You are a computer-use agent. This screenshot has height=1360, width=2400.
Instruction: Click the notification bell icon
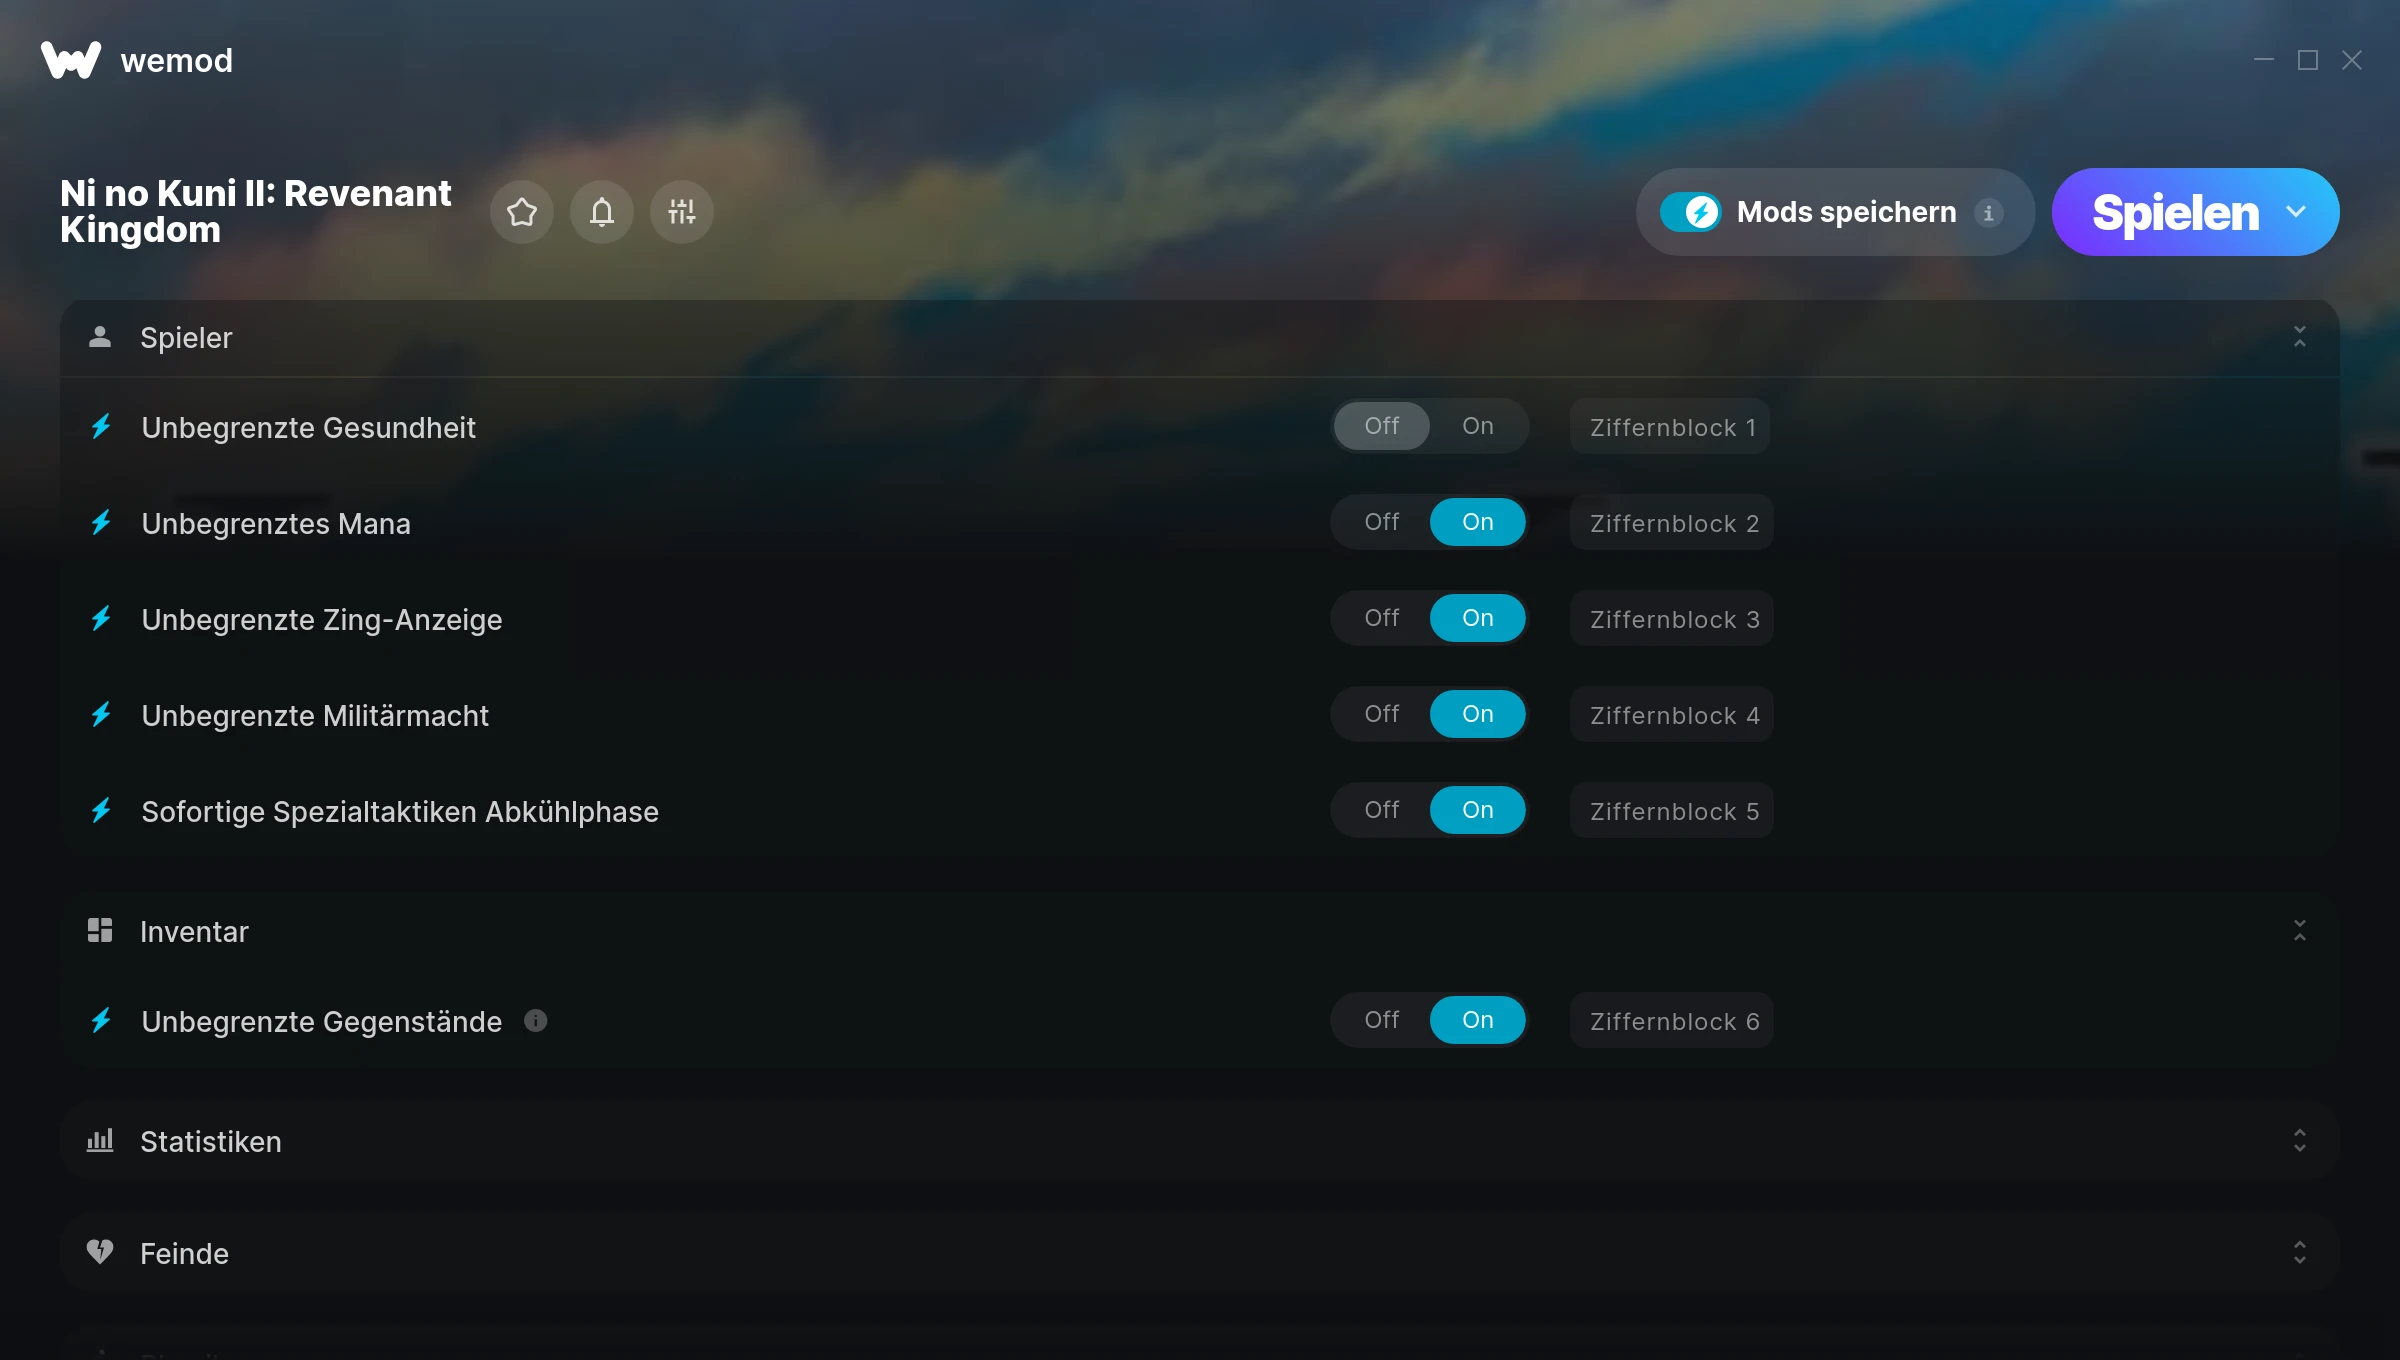click(602, 212)
